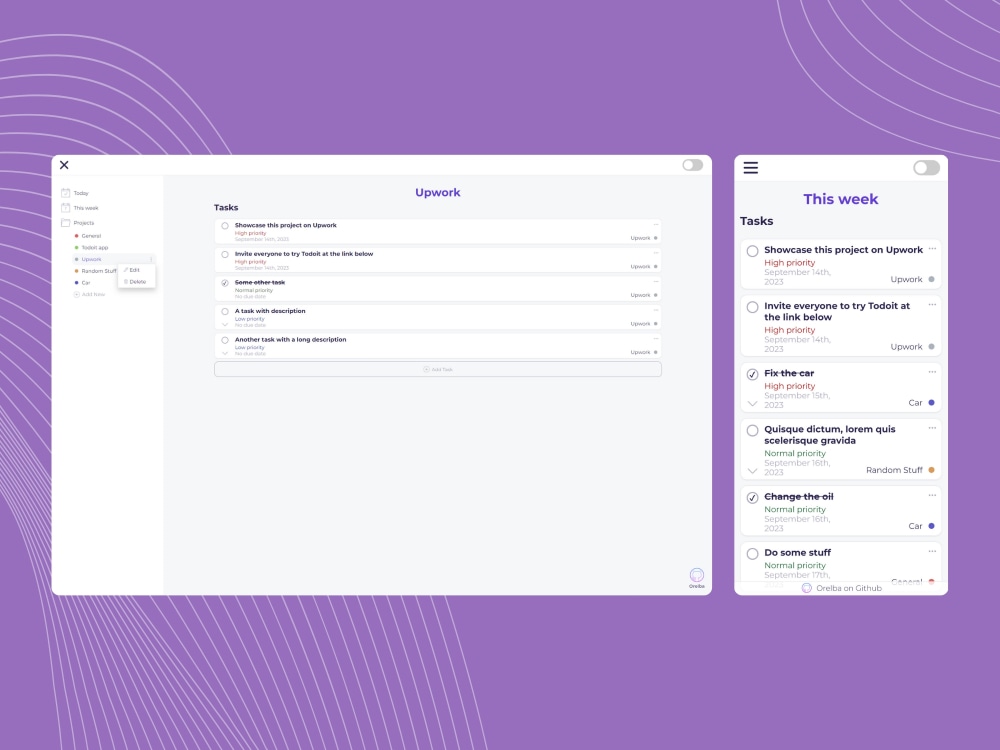This screenshot has height=750, width=1000.
Task: Open options dots for Invite everyone task in desktop list
Action: coord(656,253)
